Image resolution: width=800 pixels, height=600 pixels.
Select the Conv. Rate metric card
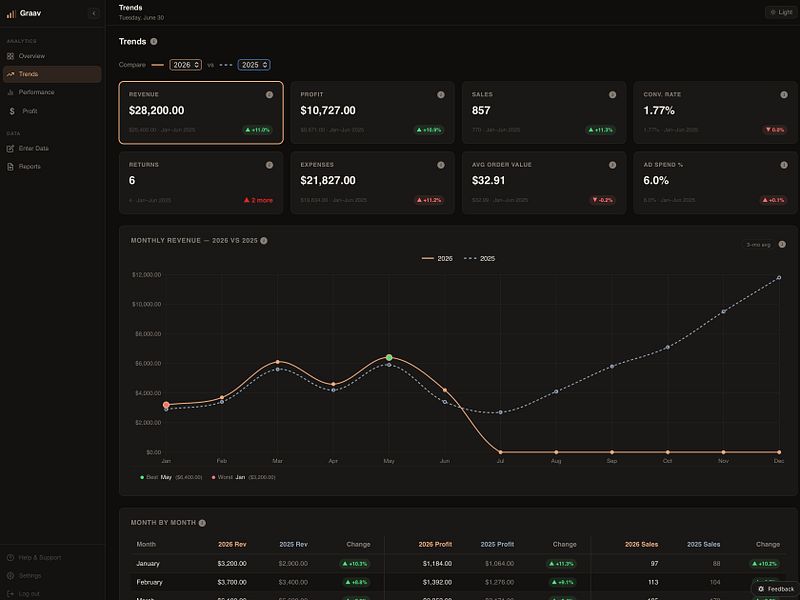[x=715, y=113]
